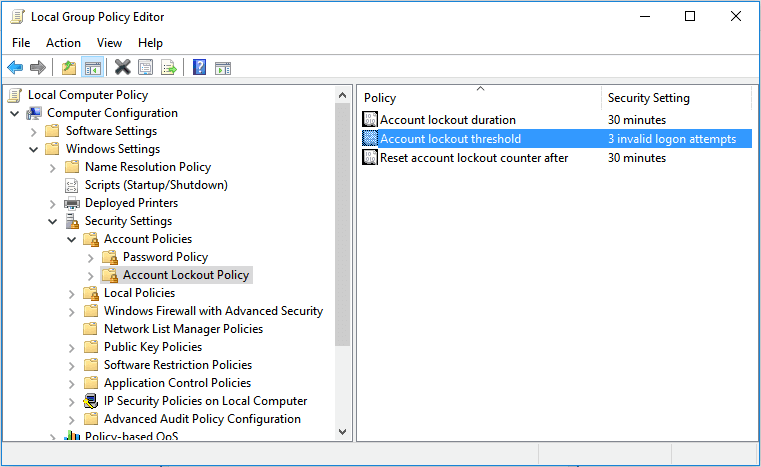The width and height of the screenshot is (761, 467).
Task: Open Properties via the toolbar icon
Action: (146, 67)
